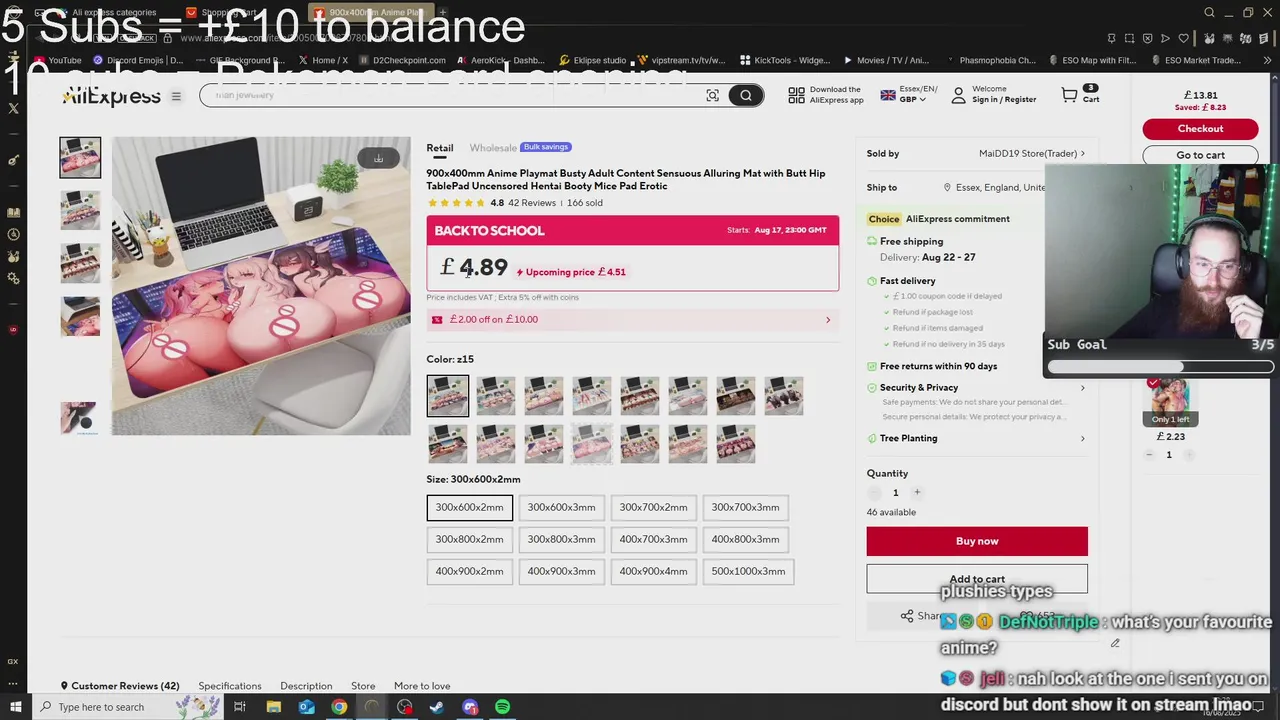Click the AliExpress search input field

[x=450, y=95]
